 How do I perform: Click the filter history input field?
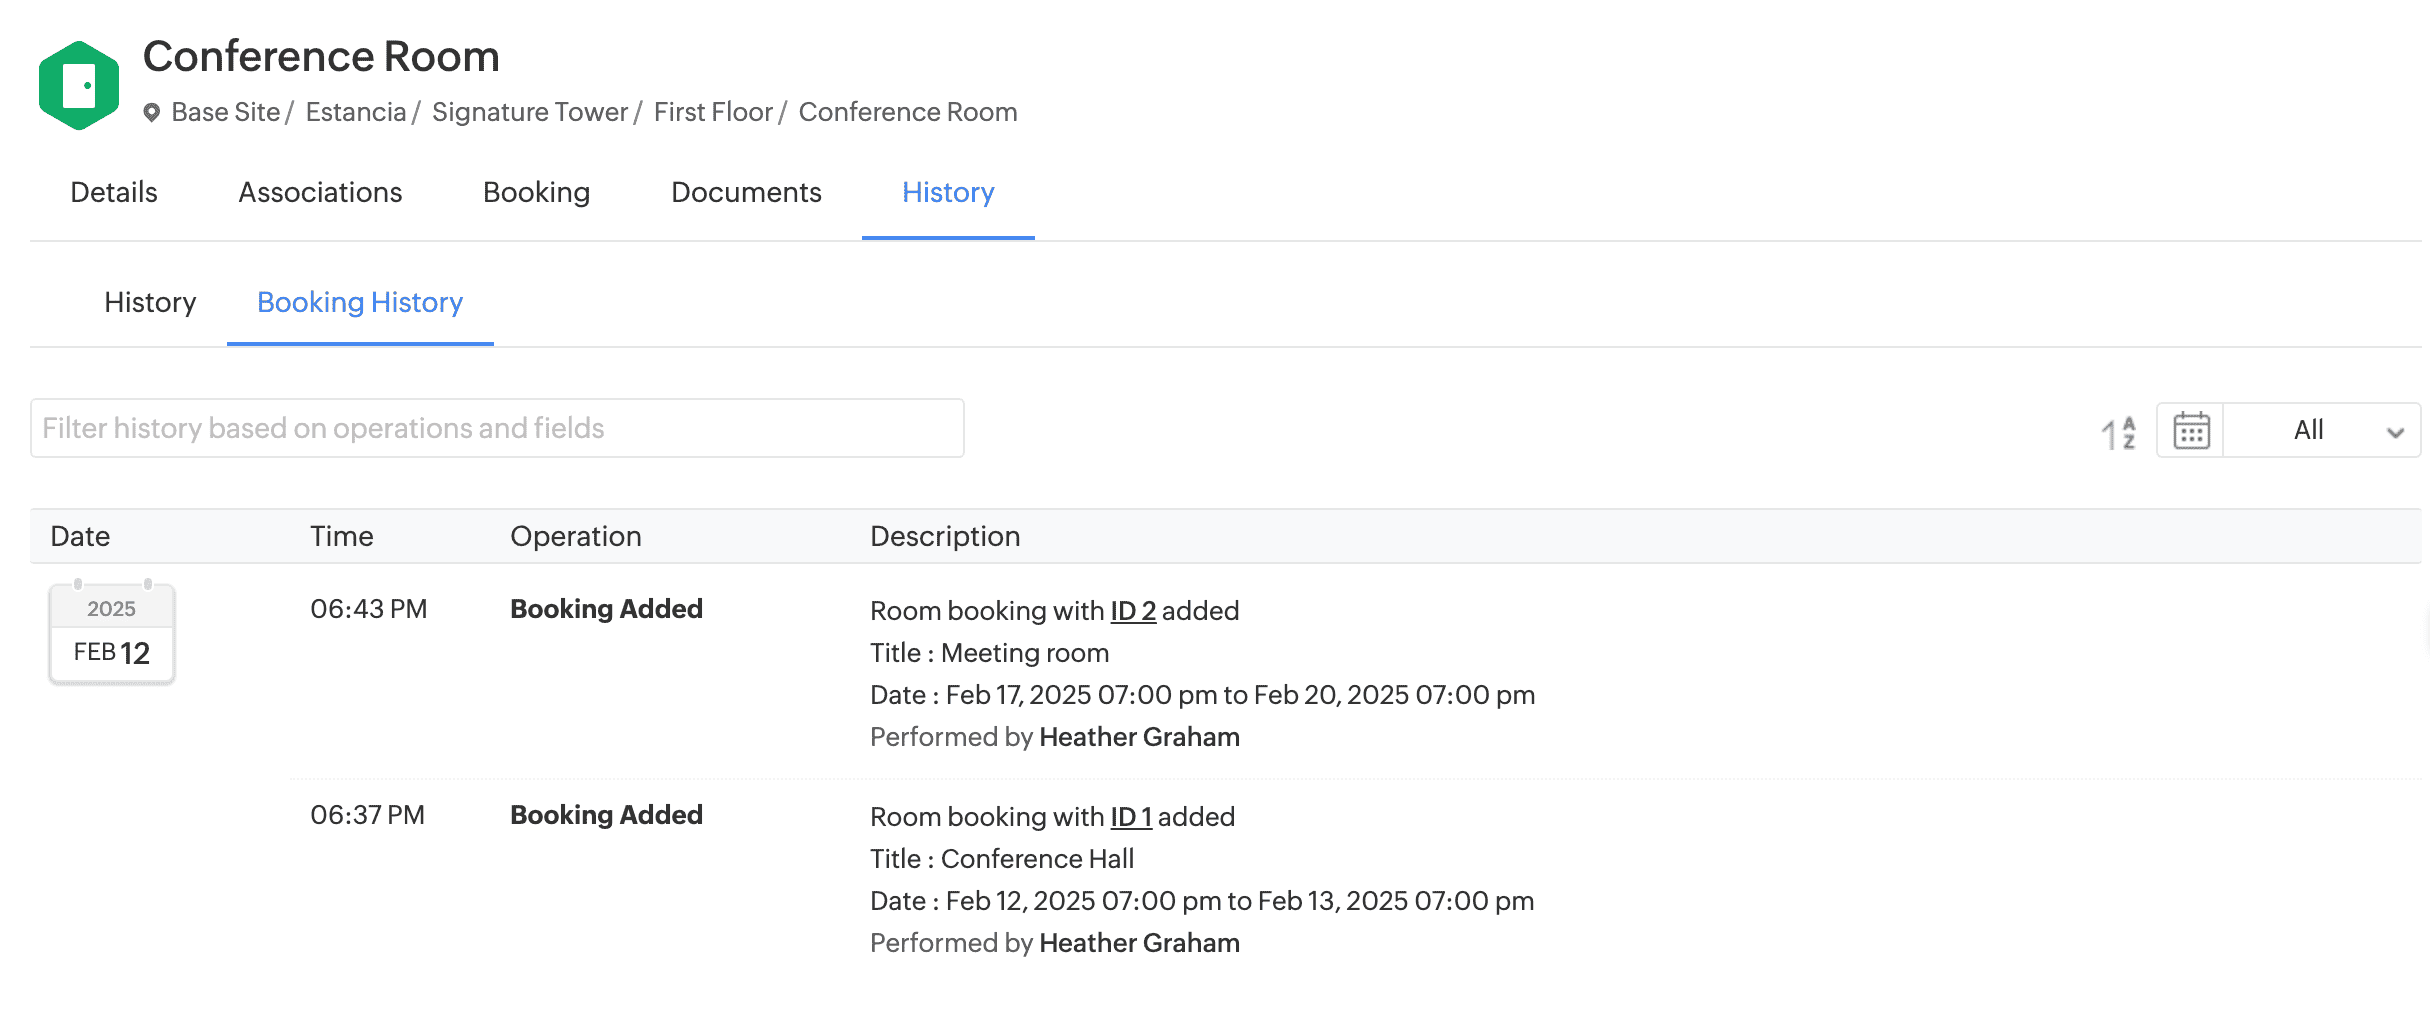[x=497, y=428]
